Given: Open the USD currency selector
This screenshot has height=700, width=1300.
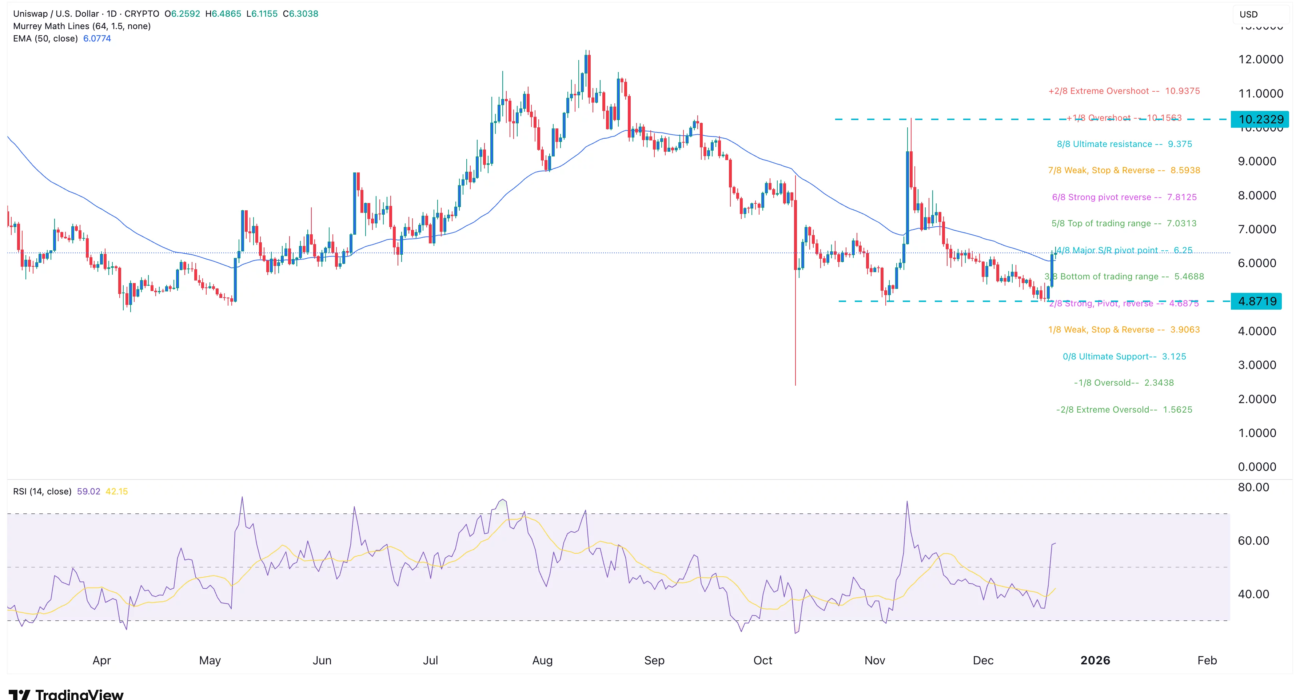Looking at the screenshot, I should point(1248,14).
